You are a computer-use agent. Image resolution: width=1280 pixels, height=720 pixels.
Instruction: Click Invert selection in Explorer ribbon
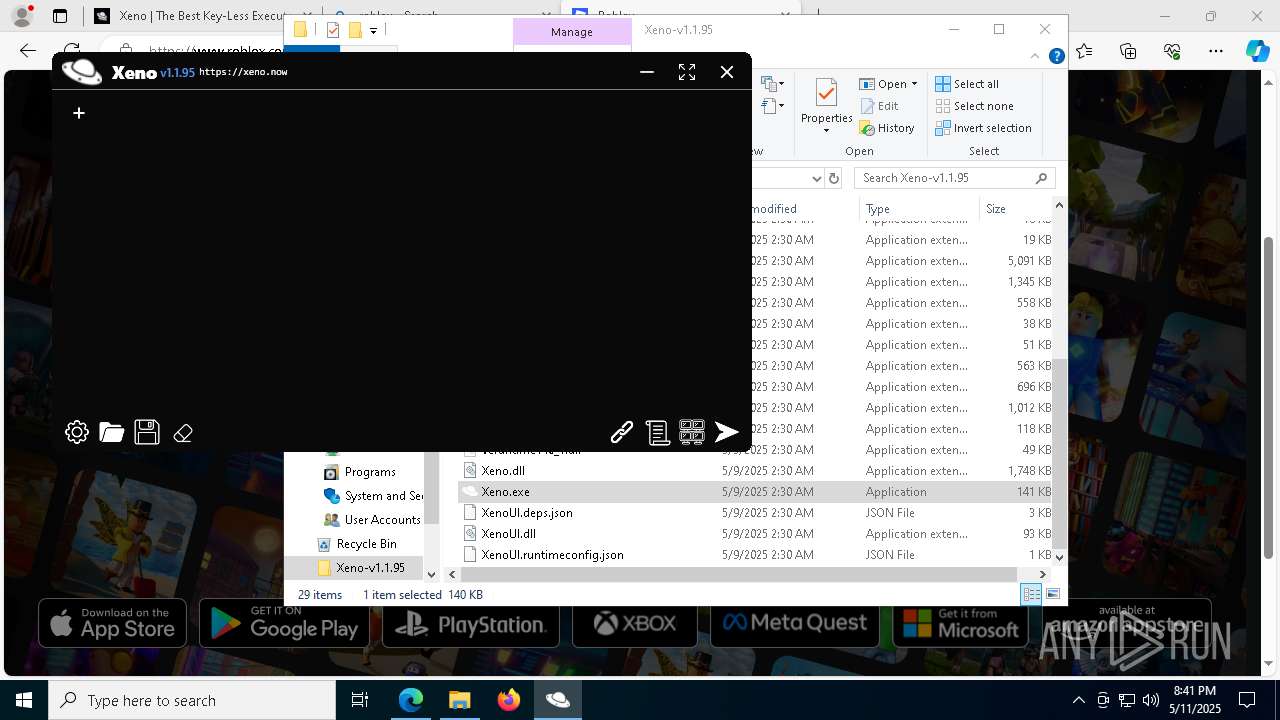pos(984,128)
